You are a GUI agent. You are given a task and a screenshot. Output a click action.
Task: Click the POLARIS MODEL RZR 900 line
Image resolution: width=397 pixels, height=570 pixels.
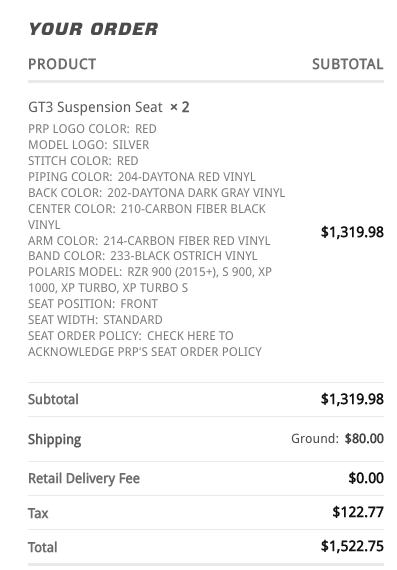tap(150, 280)
